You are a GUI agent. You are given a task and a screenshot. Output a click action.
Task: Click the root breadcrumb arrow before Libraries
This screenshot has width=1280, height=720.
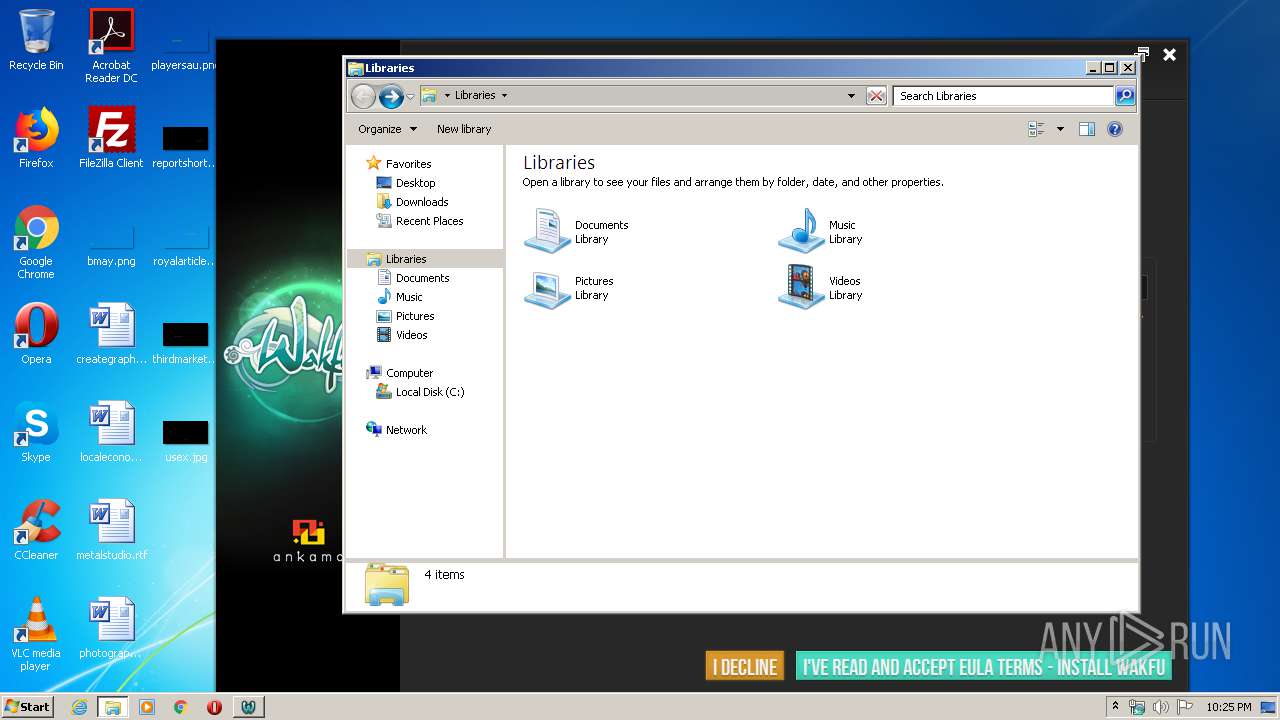(x=447, y=96)
